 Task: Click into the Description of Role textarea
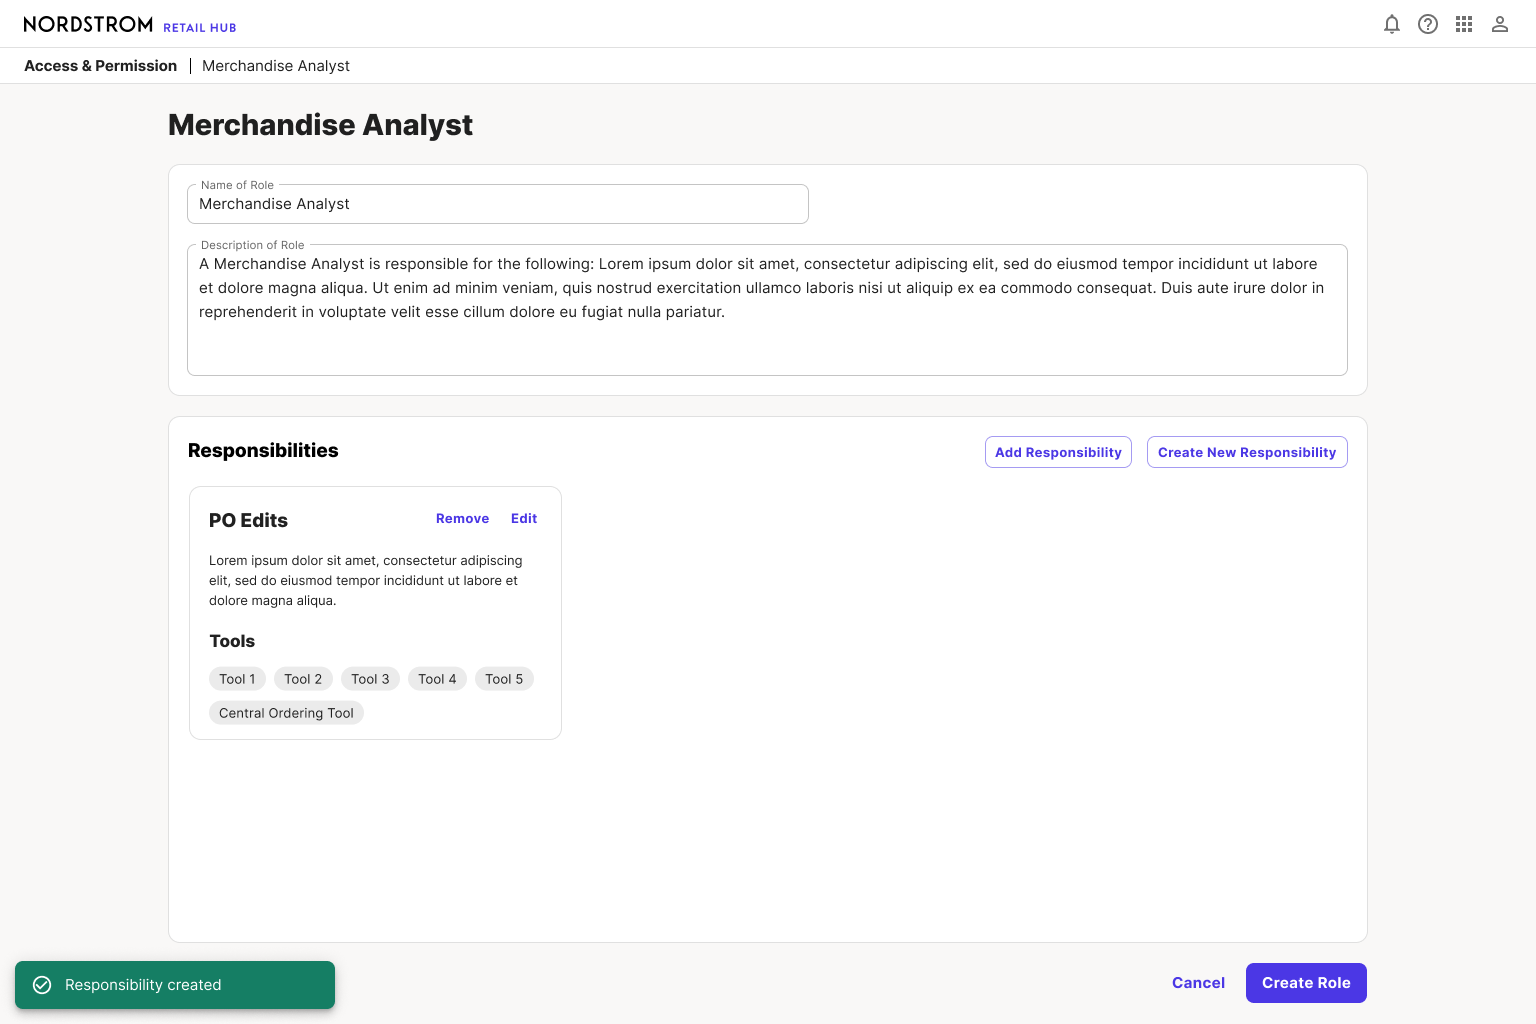767,310
